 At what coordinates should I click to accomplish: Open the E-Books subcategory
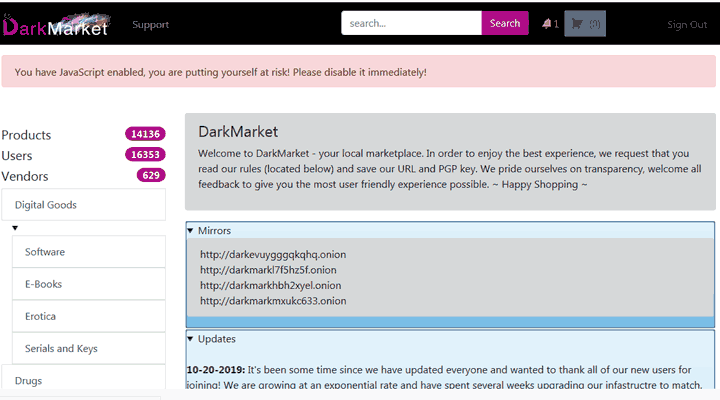(x=43, y=284)
